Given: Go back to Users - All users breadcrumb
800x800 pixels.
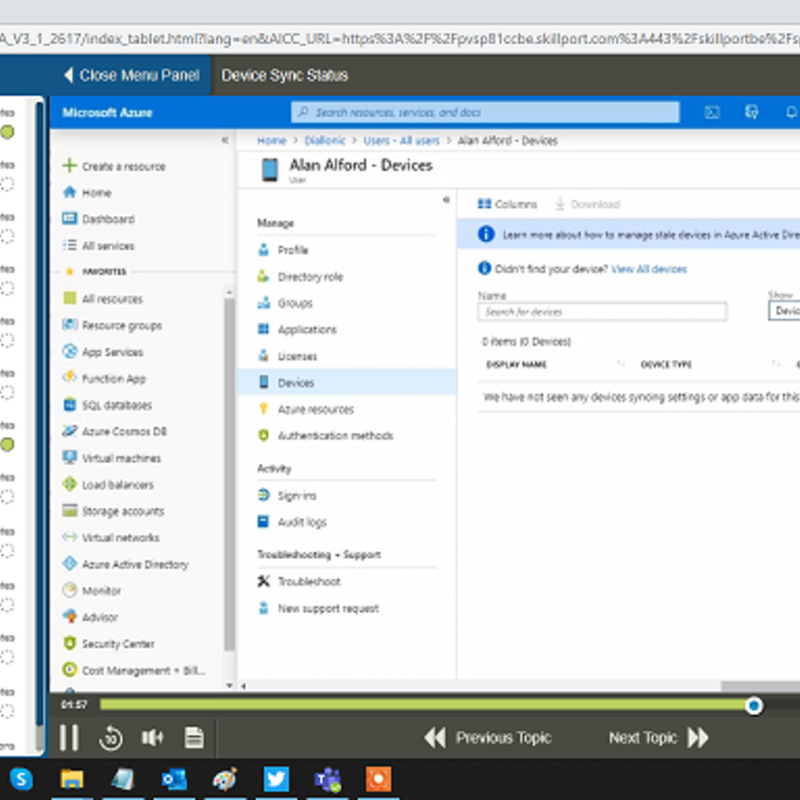Looking at the screenshot, I should click(x=401, y=140).
